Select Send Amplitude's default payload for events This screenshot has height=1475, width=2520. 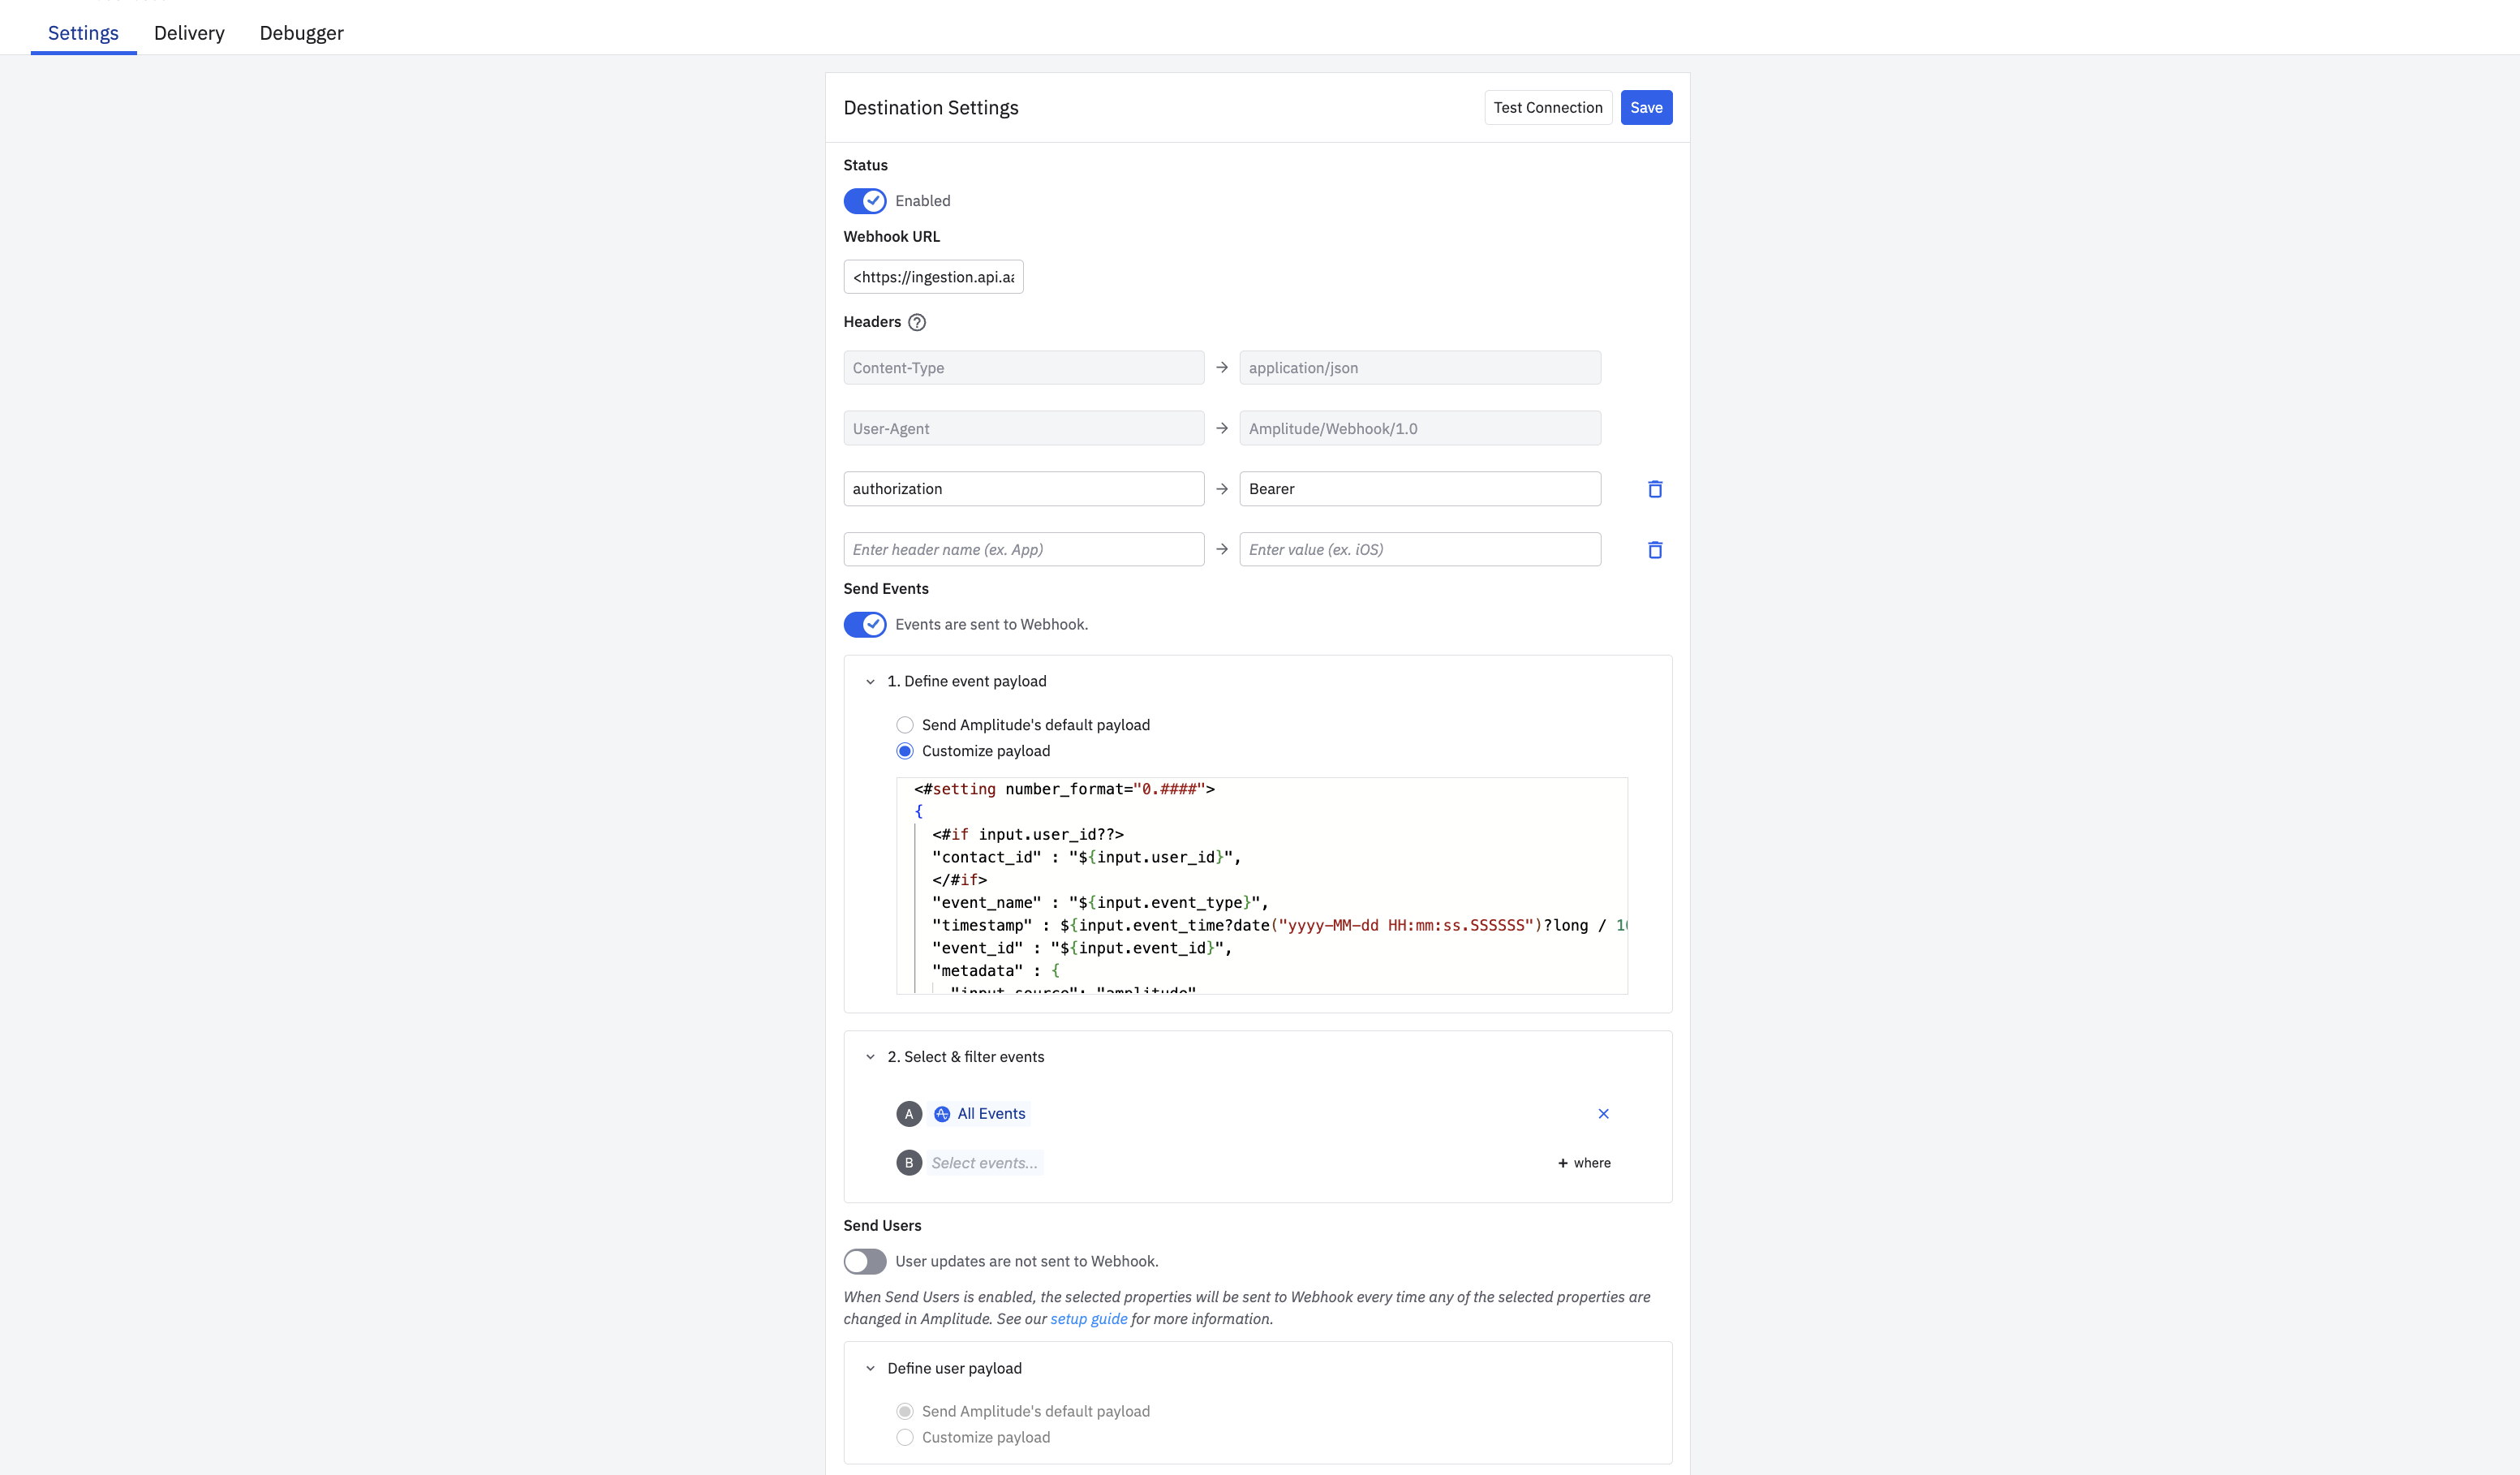[x=905, y=725]
